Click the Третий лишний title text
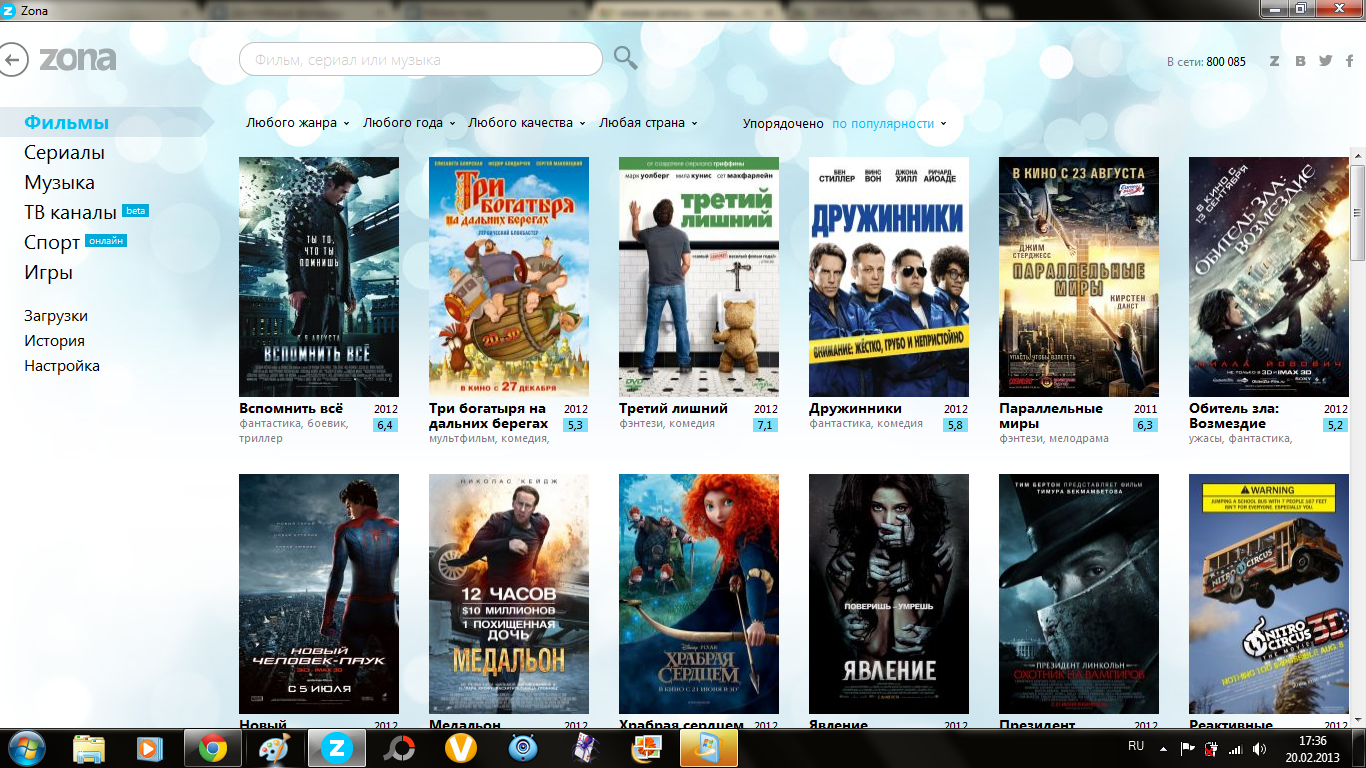Image resolution: width=1366 pixels, height=768 pixels. click(673, 408)
